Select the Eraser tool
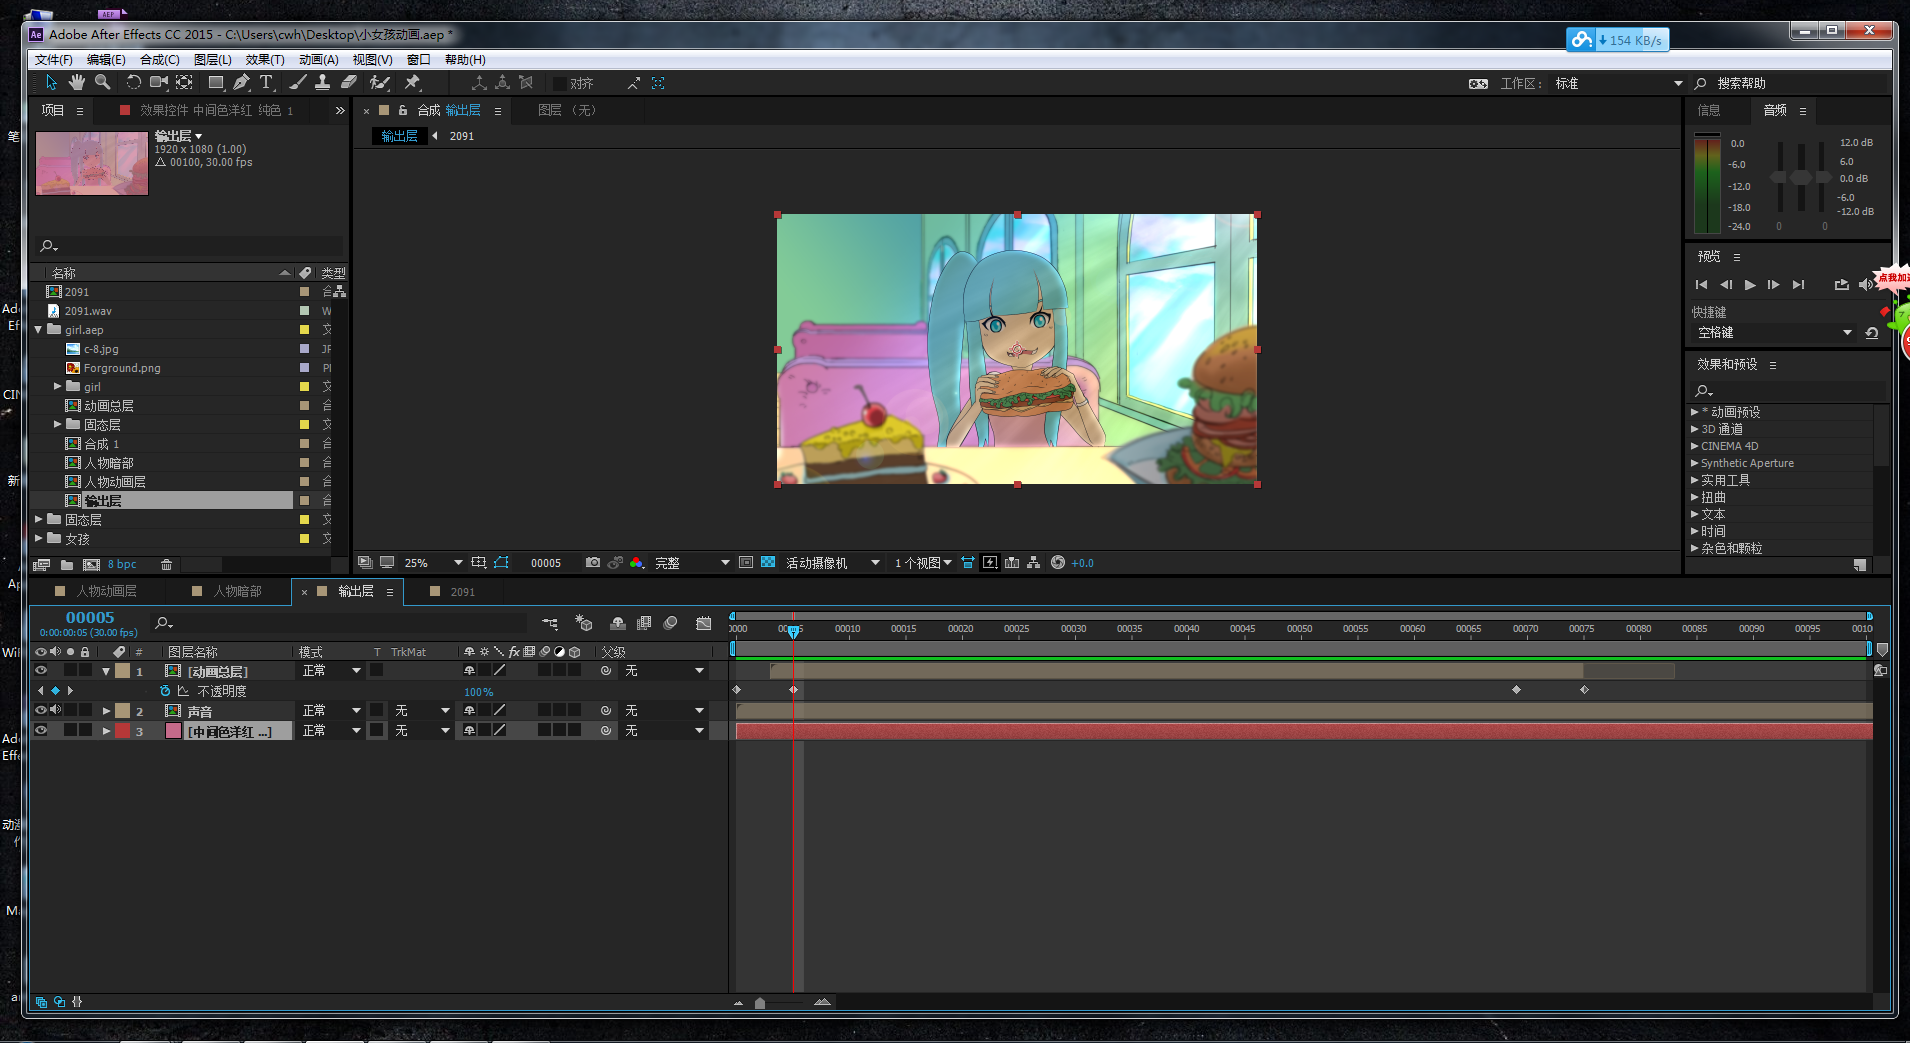This screenshot has height=1043, width=1910. click(x=349, y=83)
